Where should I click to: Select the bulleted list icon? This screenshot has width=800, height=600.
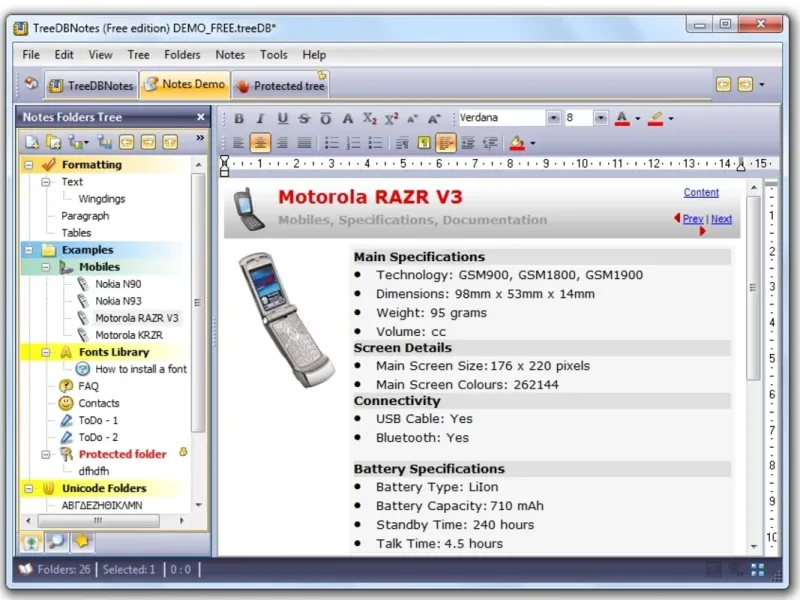click(332, 143)
